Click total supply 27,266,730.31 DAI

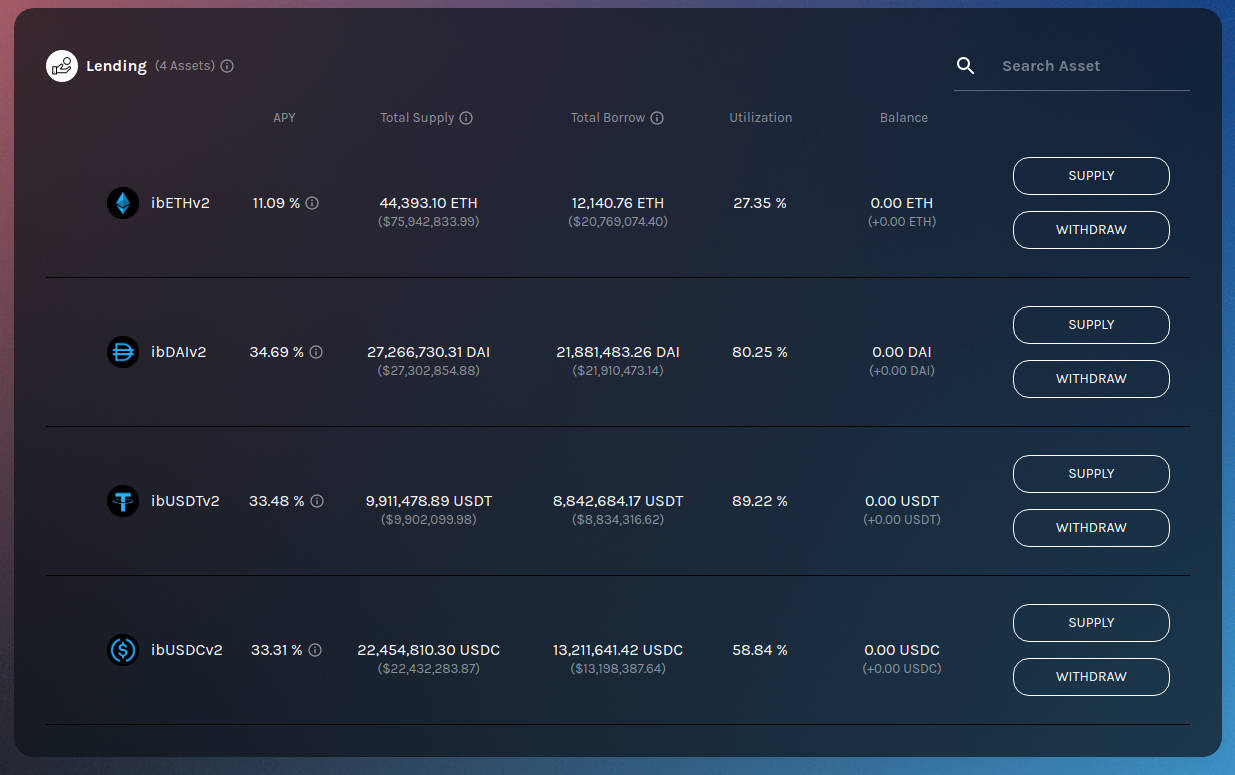pyautogui.click(x=429, y=352)
